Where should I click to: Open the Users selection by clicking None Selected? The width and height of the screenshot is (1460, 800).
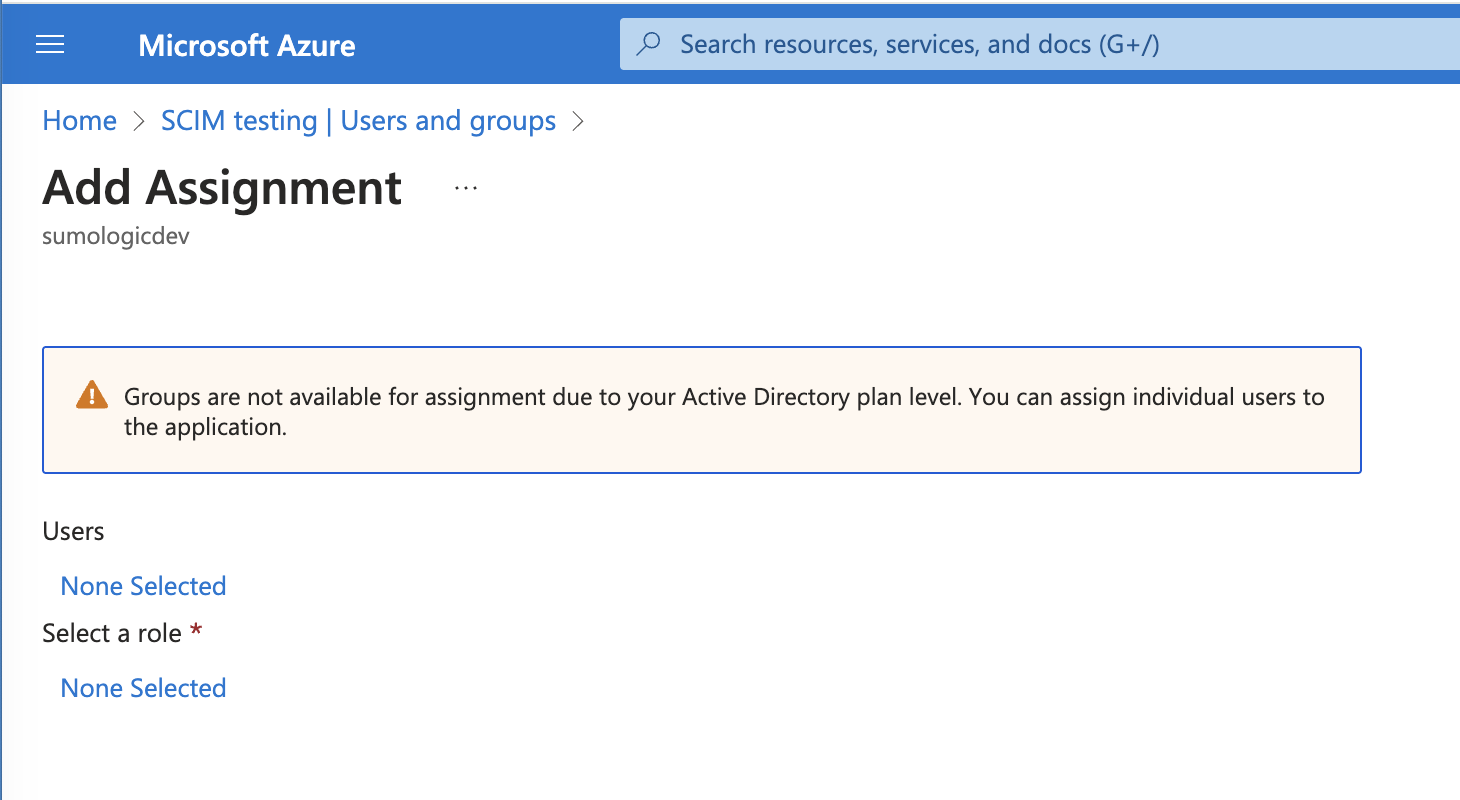pyautogui.click(x=143, y=585)
